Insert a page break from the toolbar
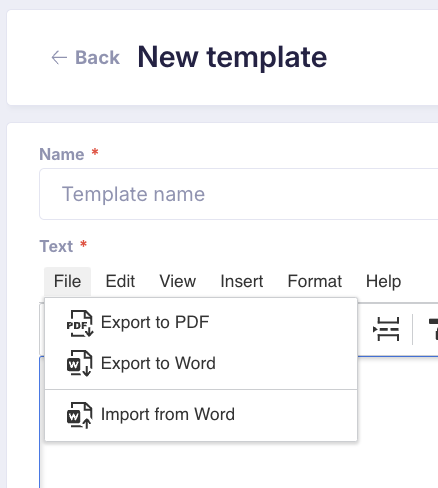Viewport: 438px width, 488px height. 386,329
